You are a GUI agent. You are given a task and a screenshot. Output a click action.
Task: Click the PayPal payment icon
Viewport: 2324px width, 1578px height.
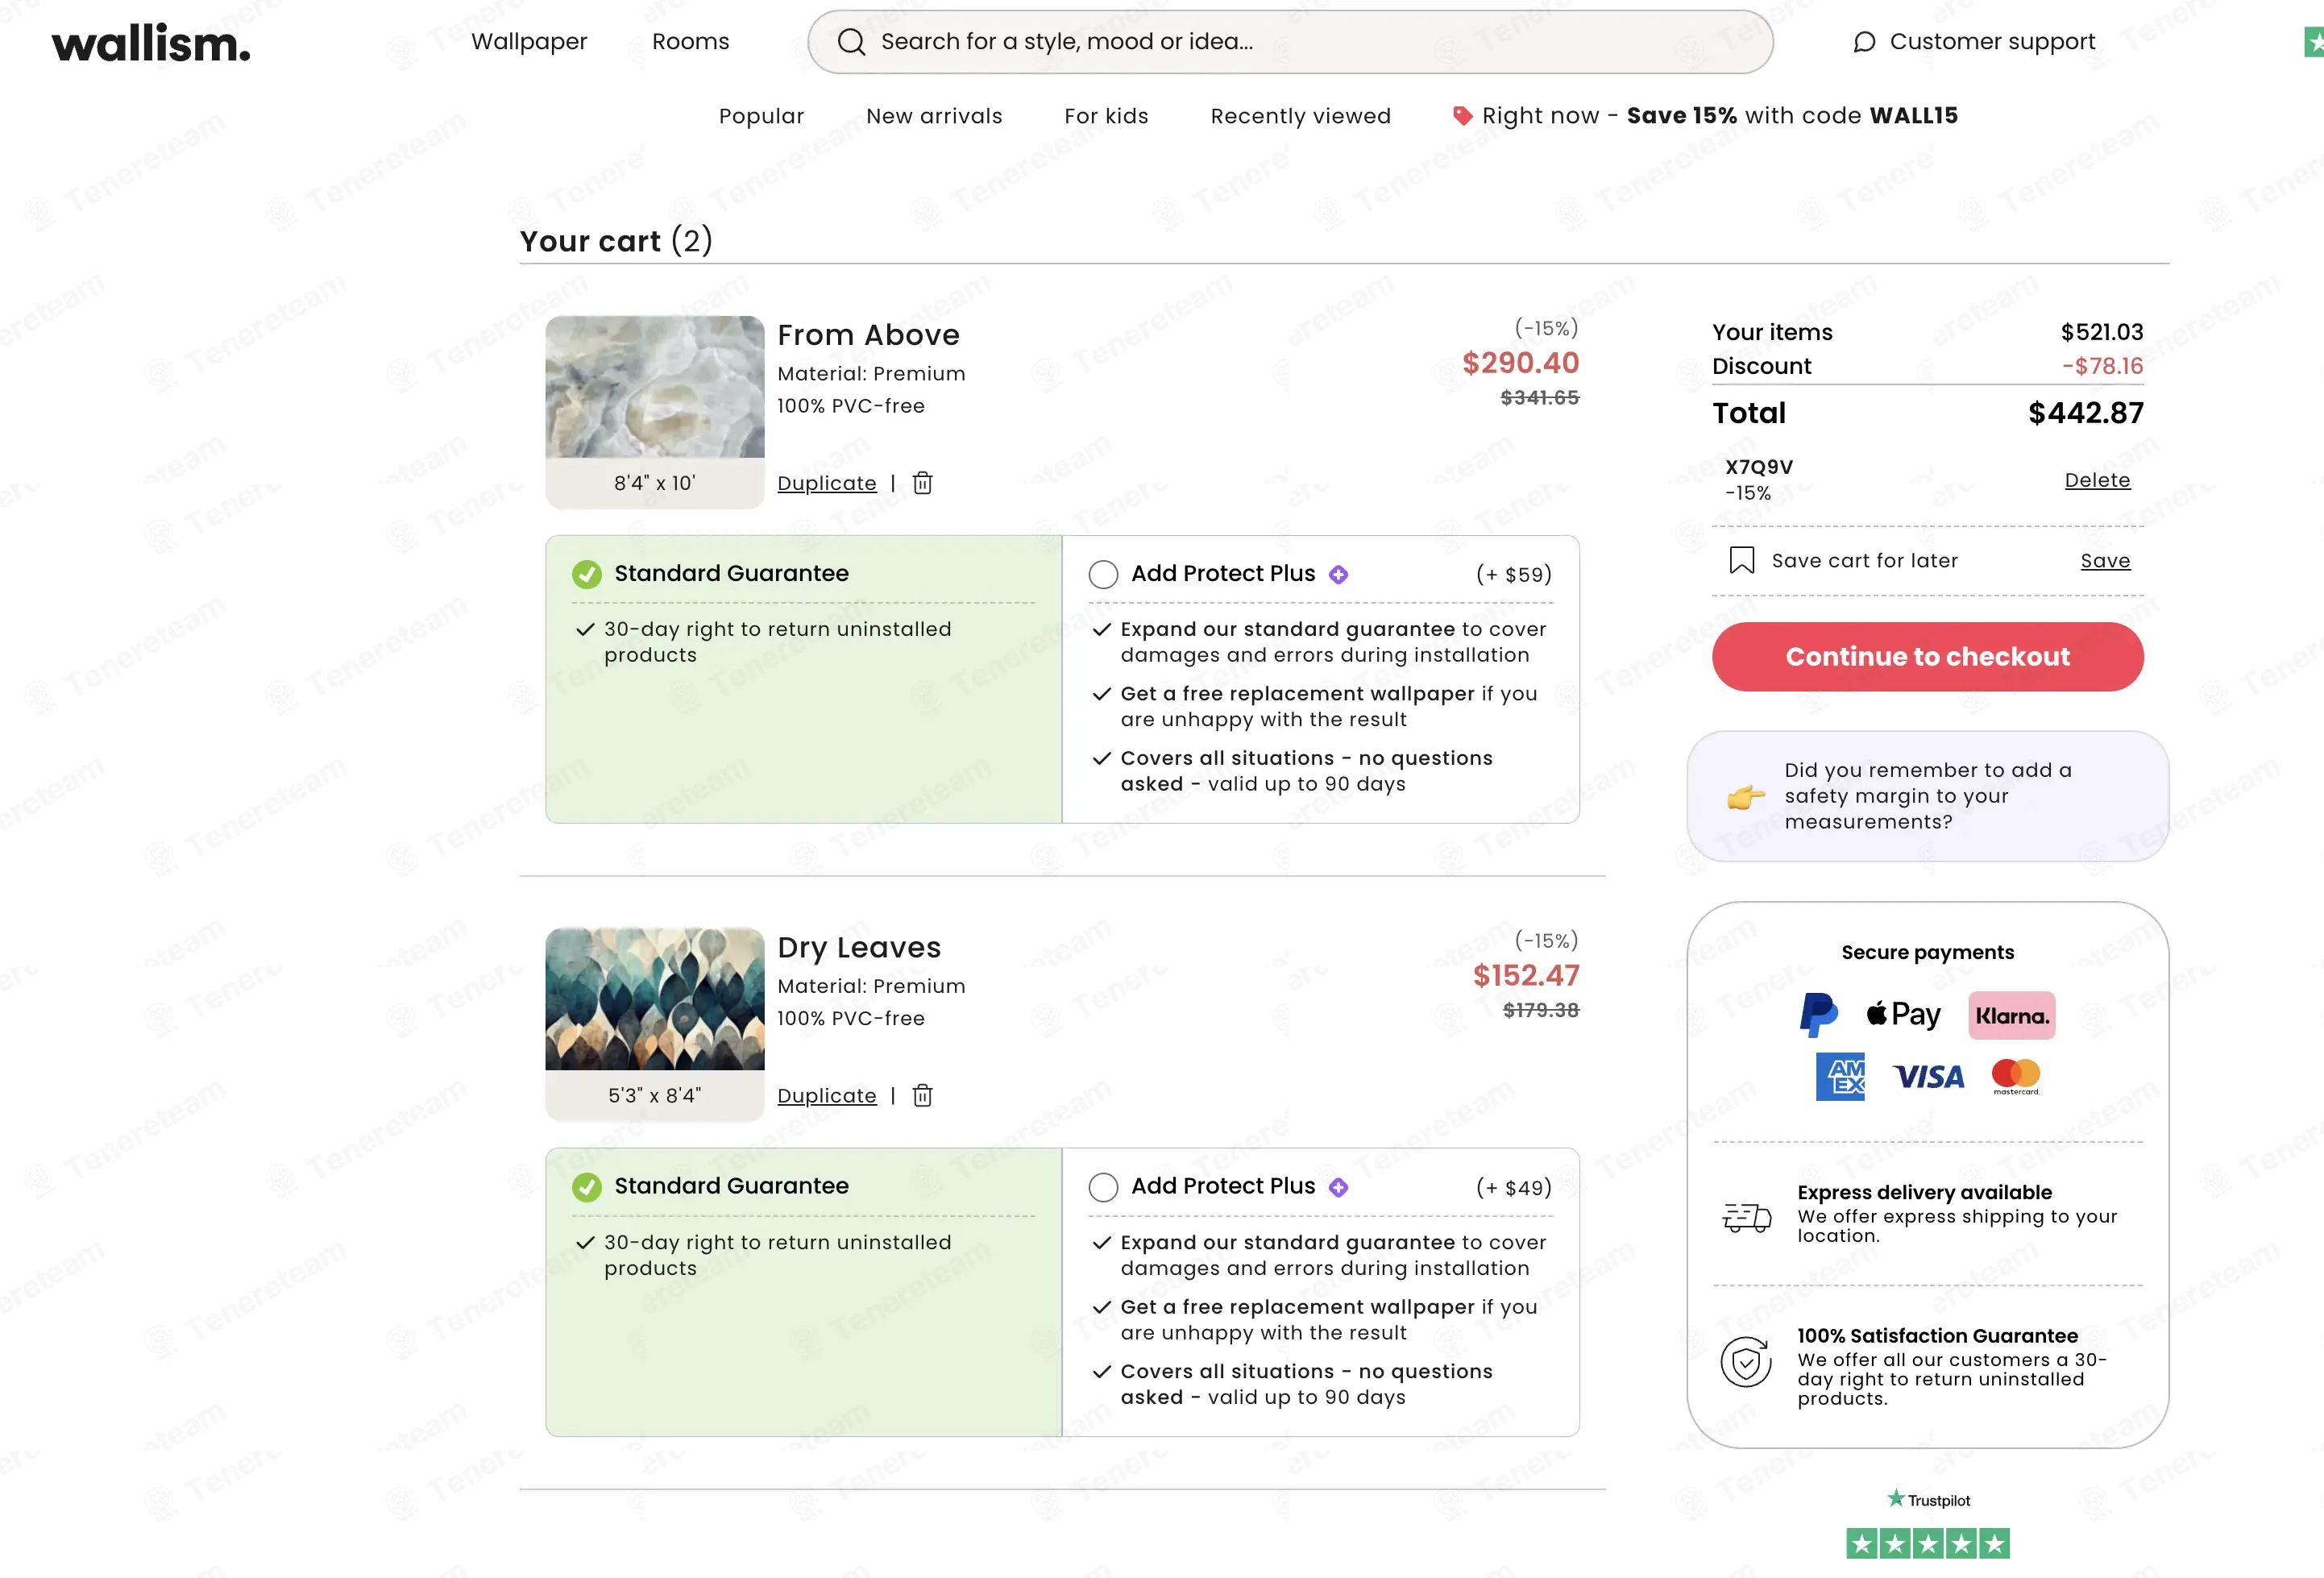(x=1818, y=1015)
